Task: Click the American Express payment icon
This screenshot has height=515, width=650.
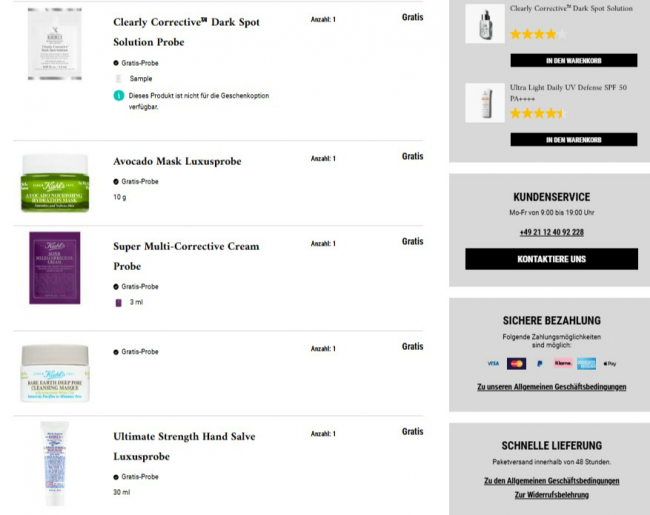Action: click(586, 364)
